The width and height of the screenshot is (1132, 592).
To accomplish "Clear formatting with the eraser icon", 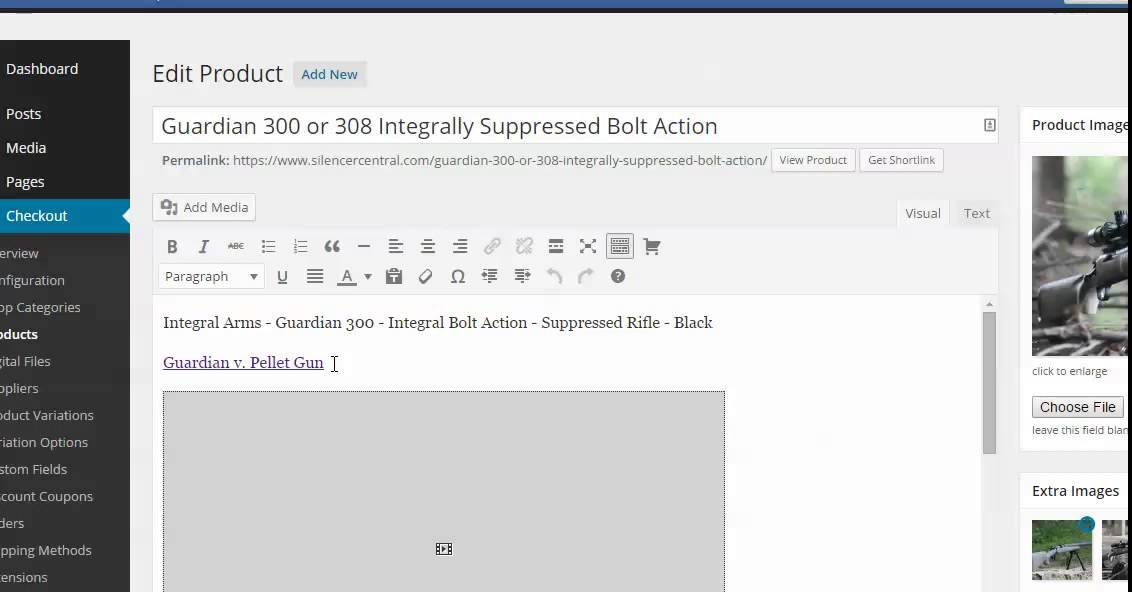I will 425,277.
